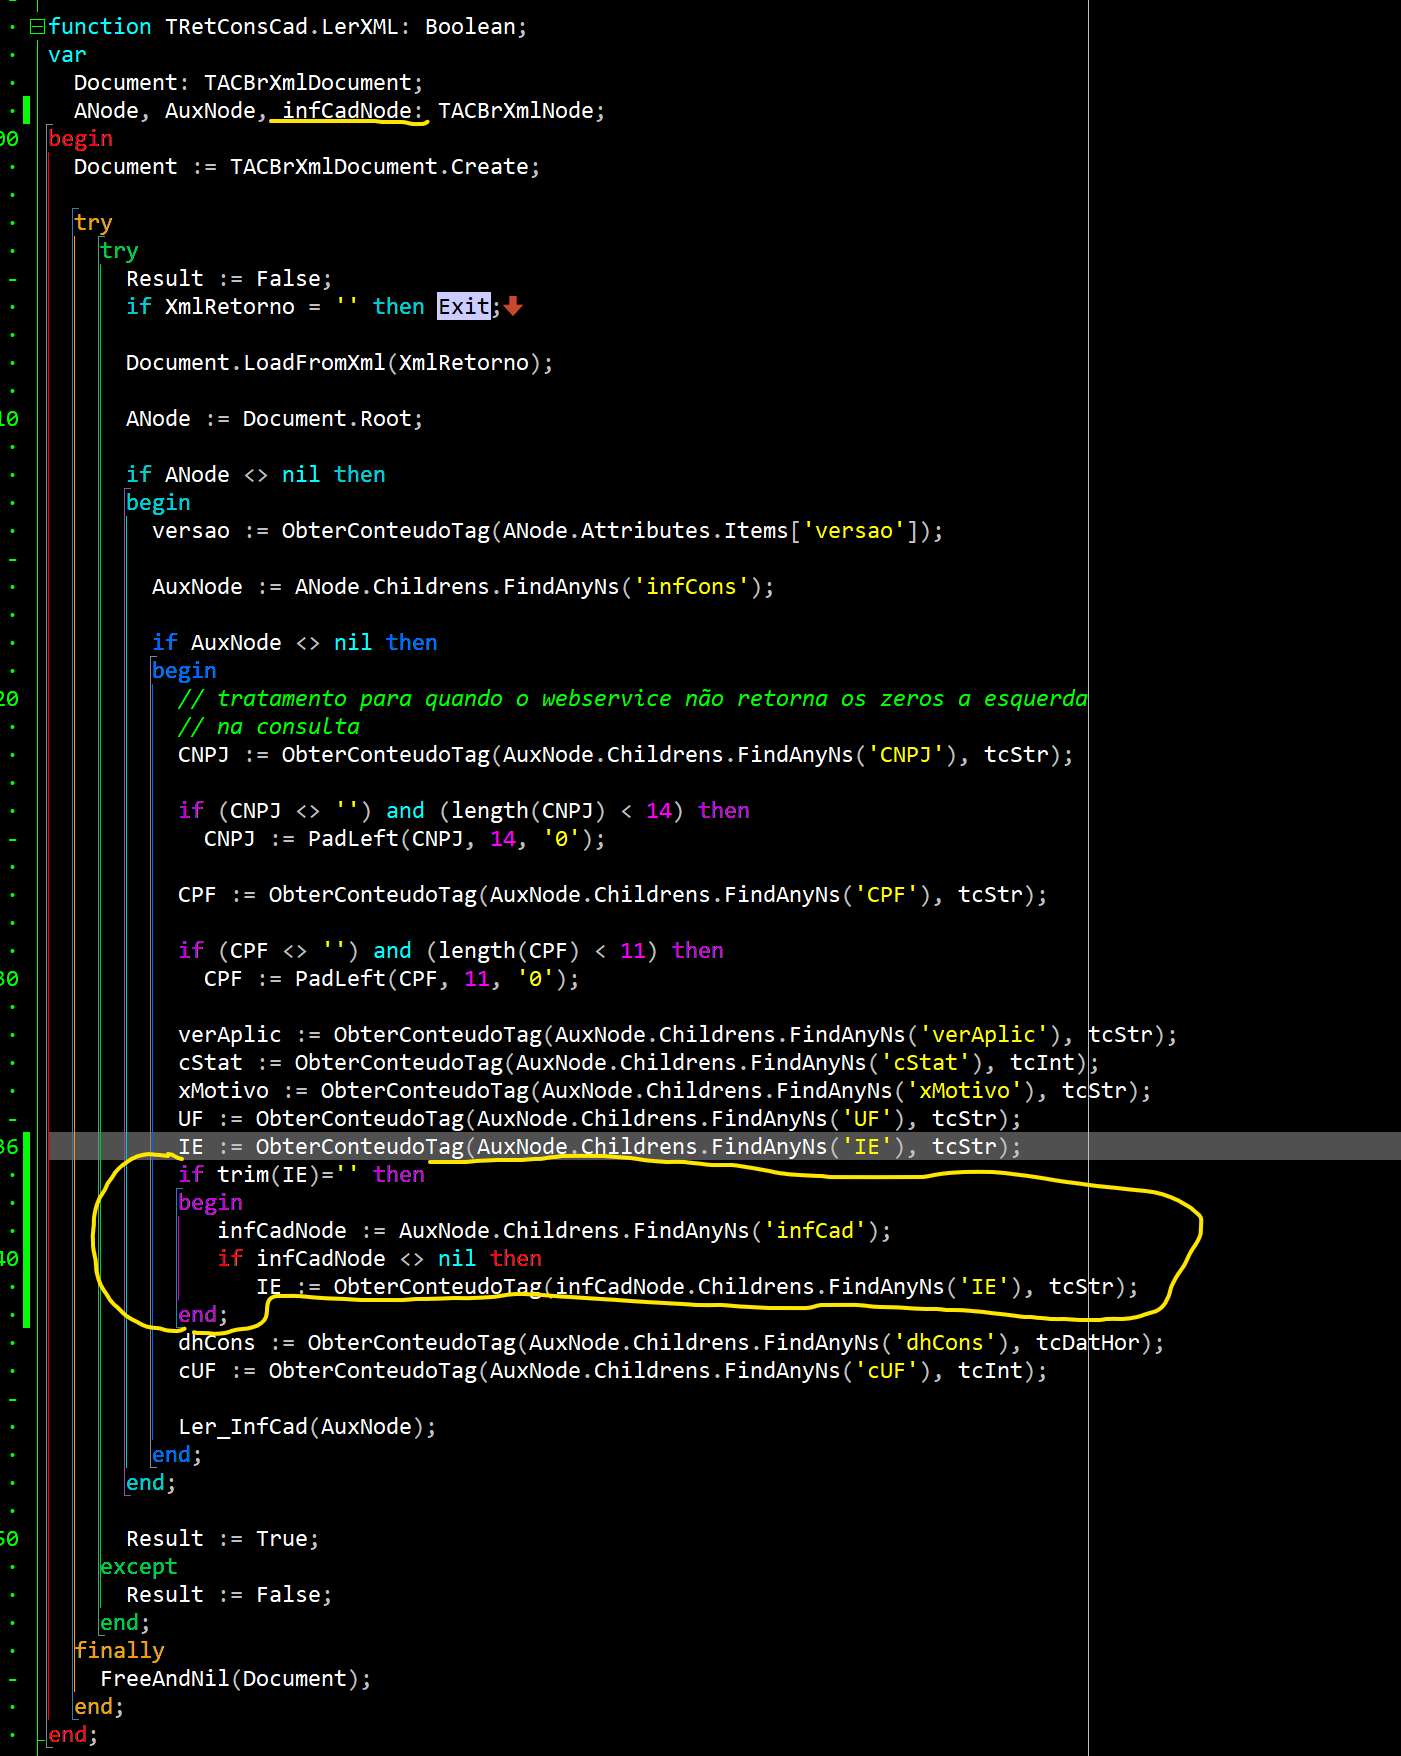The height and width of the screenshot is (1756, 1401).
Task: Click the 'CPF' string literal
Action: (x=886, y=895)
